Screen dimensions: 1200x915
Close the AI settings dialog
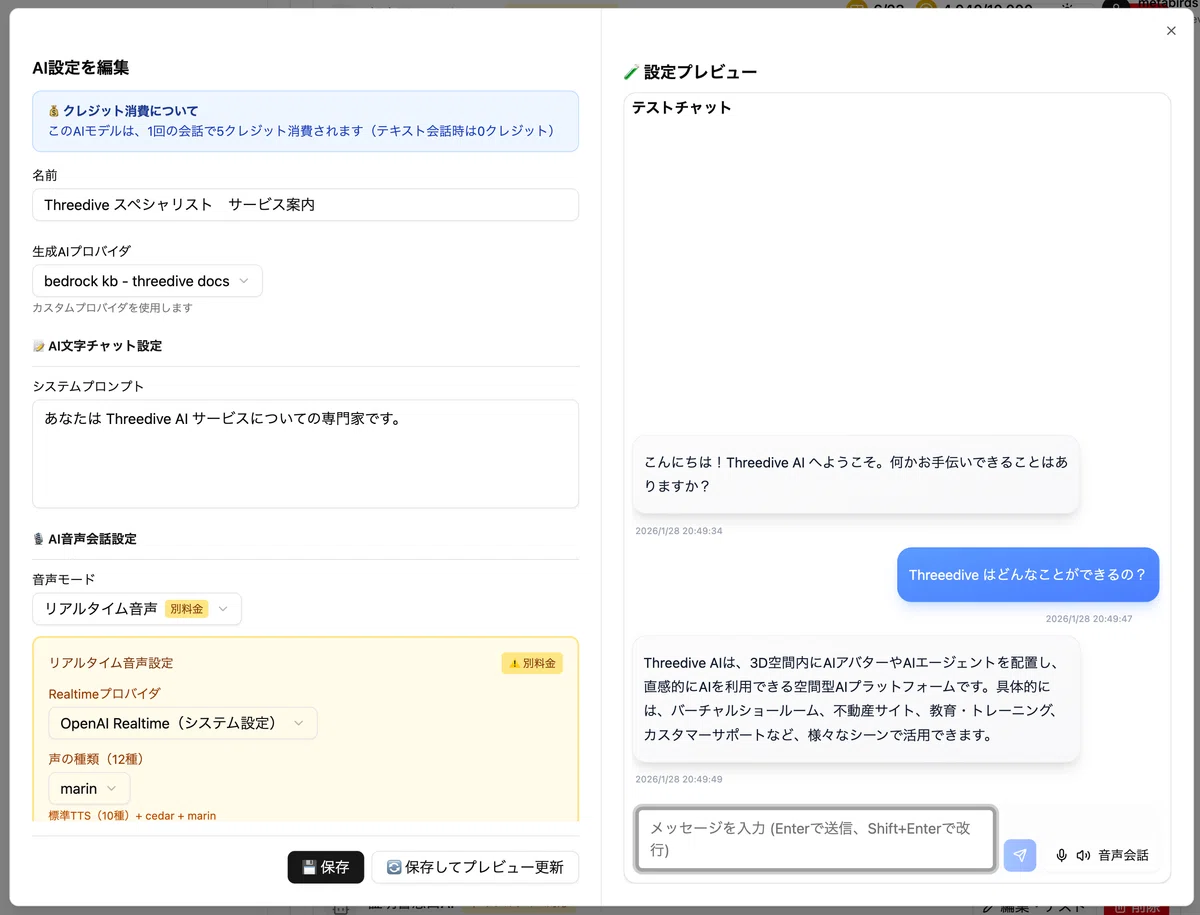[x=1171, y=31]
